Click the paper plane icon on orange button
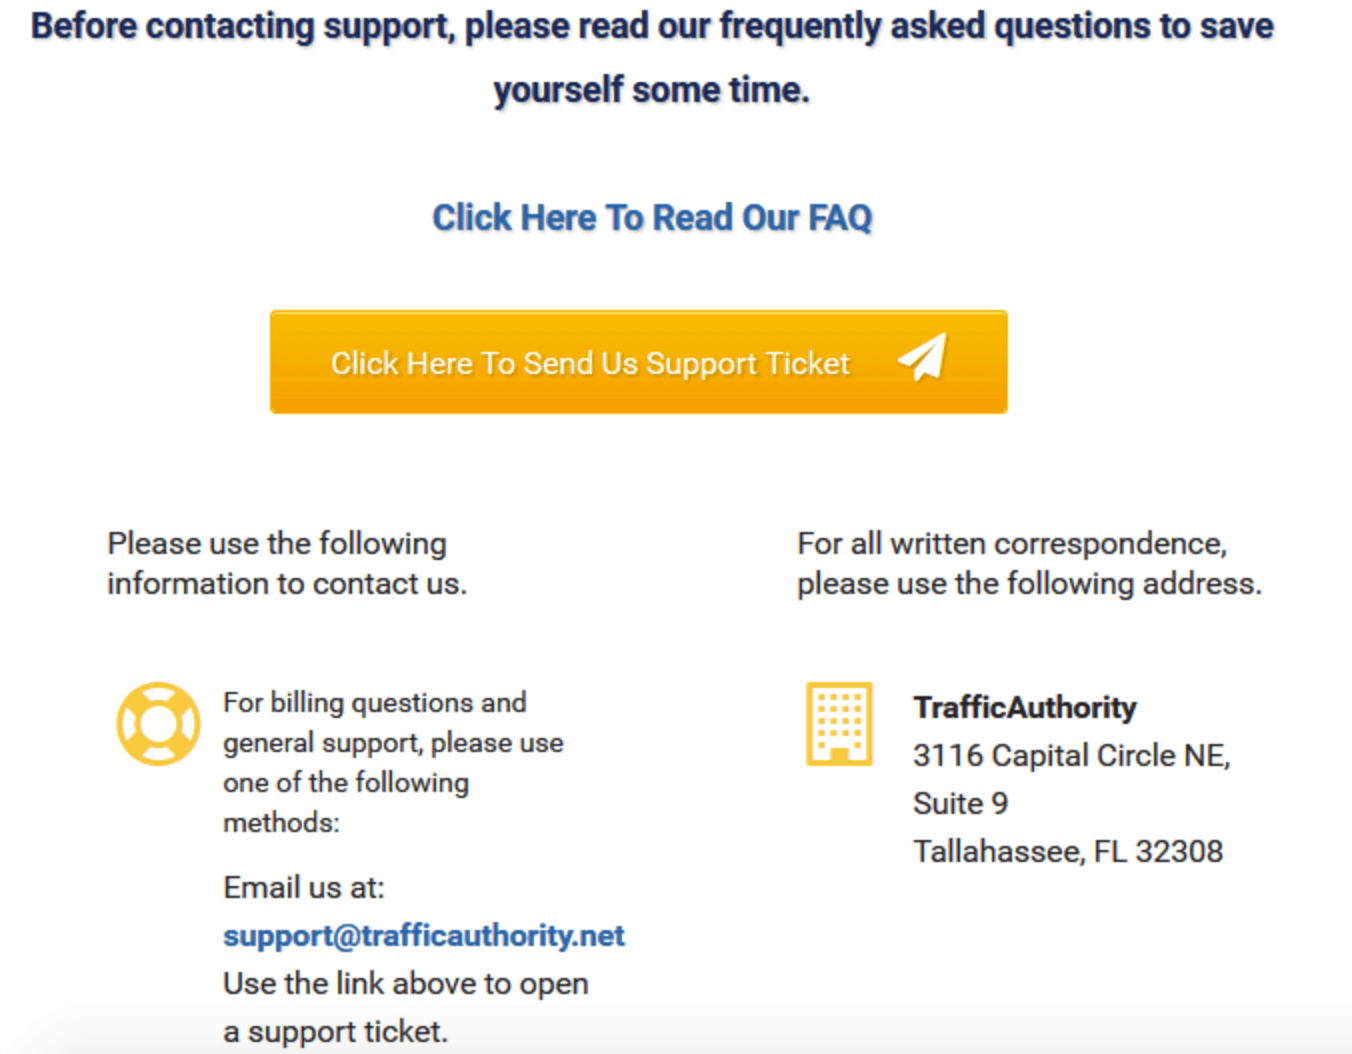The width and height of the screenshot is (1352, 1054). click(922, 358)
